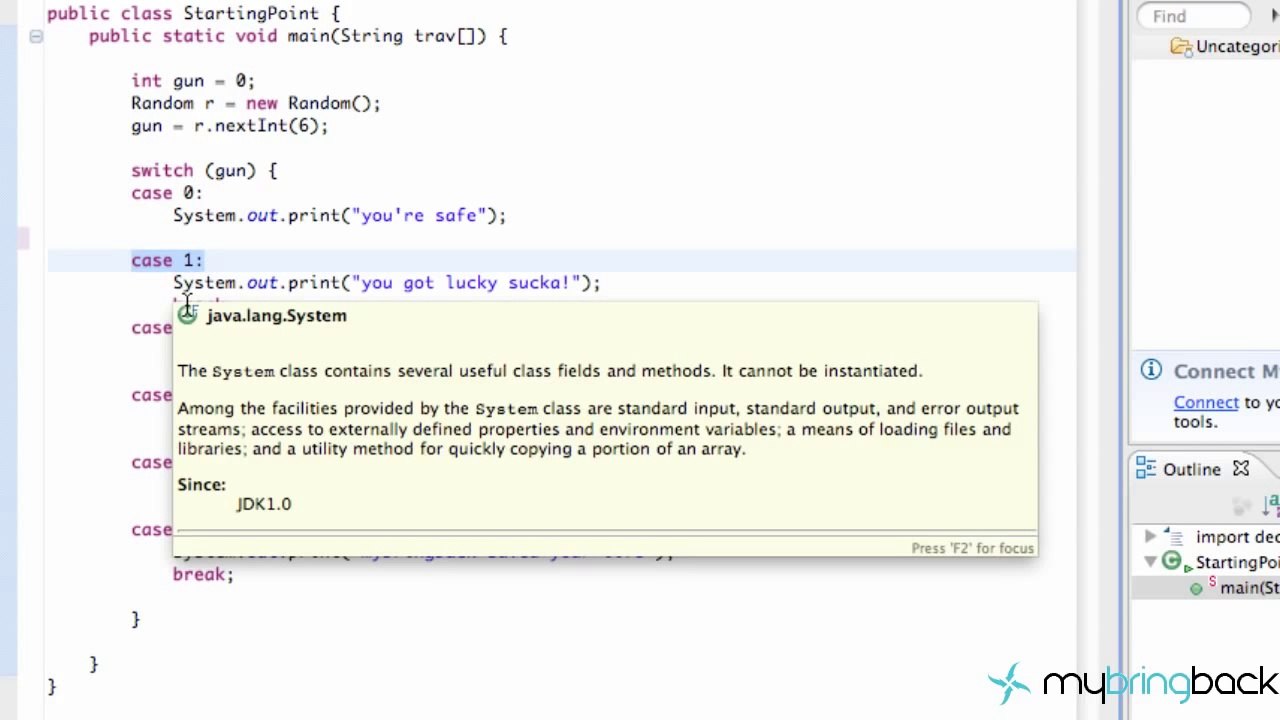The image size is (1280, 720).
Task: Click the info icon beside Connect Mylyn
Action: coord(1151,371)
